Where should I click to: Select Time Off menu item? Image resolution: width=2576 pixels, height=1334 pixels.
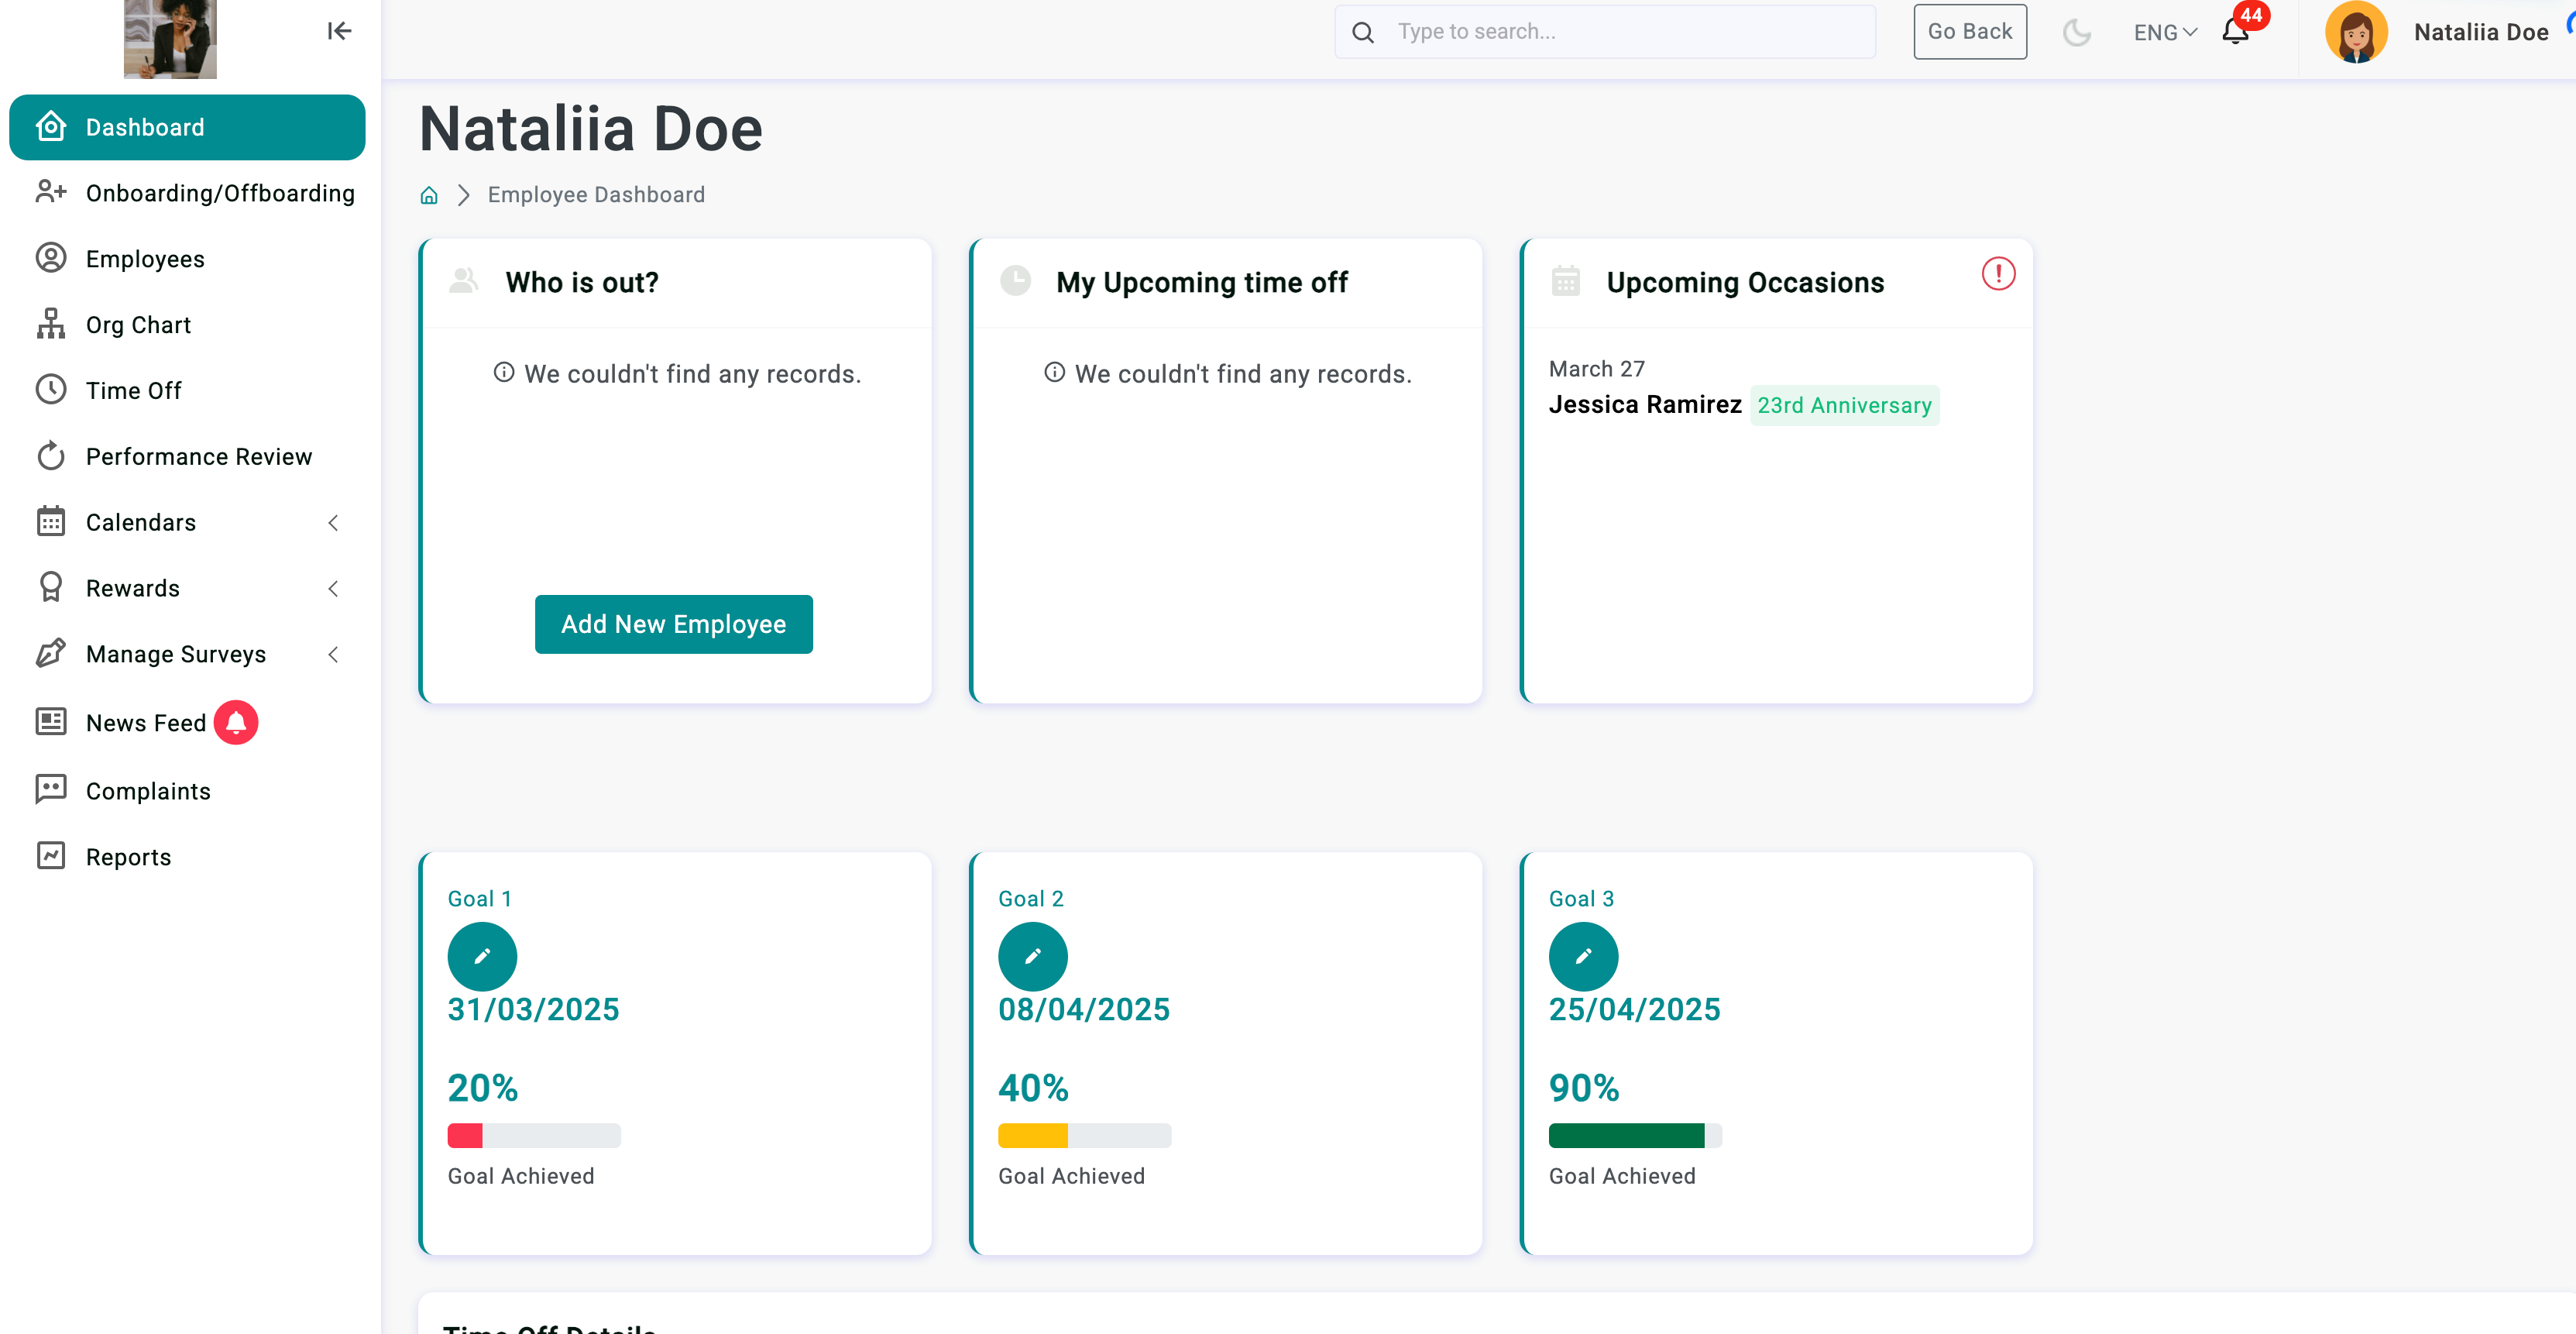pos(187,391)
